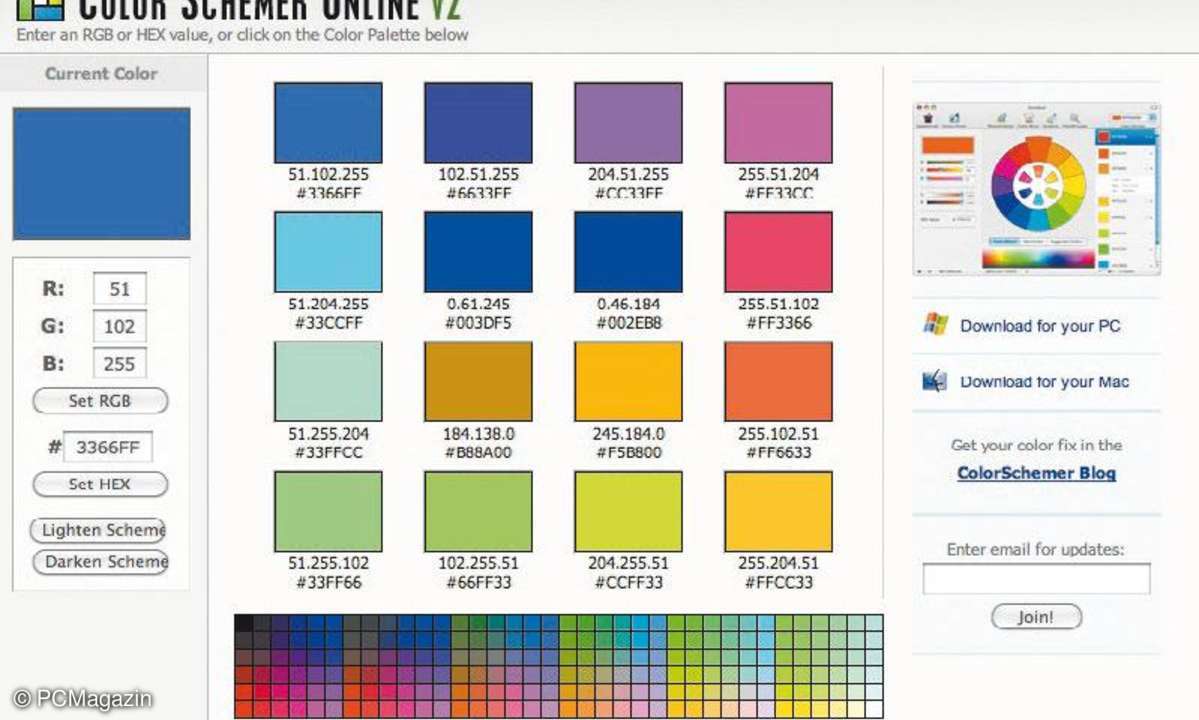Click the Lighten Scheme button

click(99, 530)
